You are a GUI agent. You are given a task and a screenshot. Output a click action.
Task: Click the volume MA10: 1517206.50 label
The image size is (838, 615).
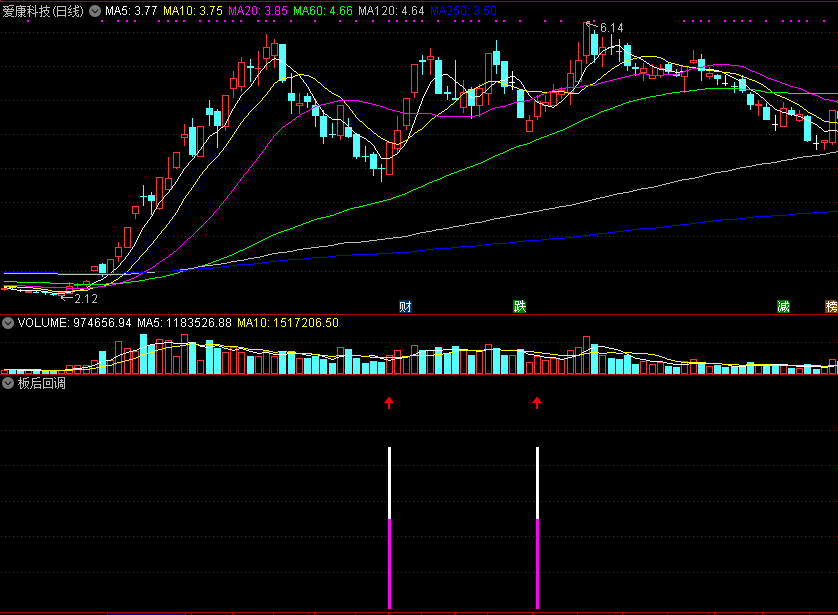(x=288, y=323)
